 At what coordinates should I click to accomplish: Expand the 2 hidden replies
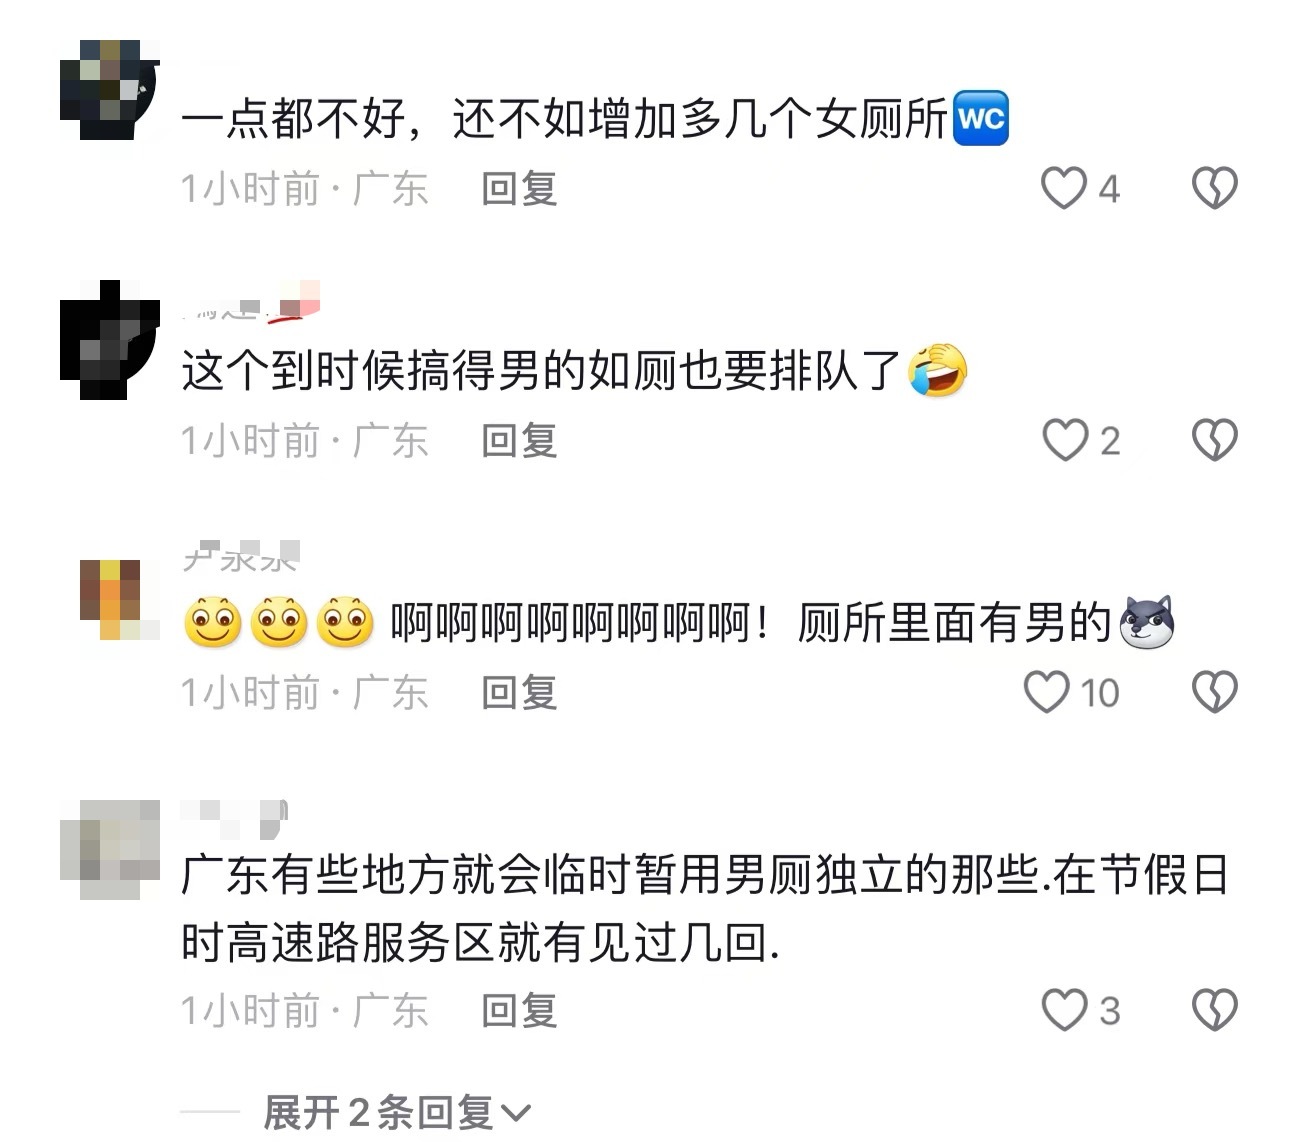coord(397,1112)
